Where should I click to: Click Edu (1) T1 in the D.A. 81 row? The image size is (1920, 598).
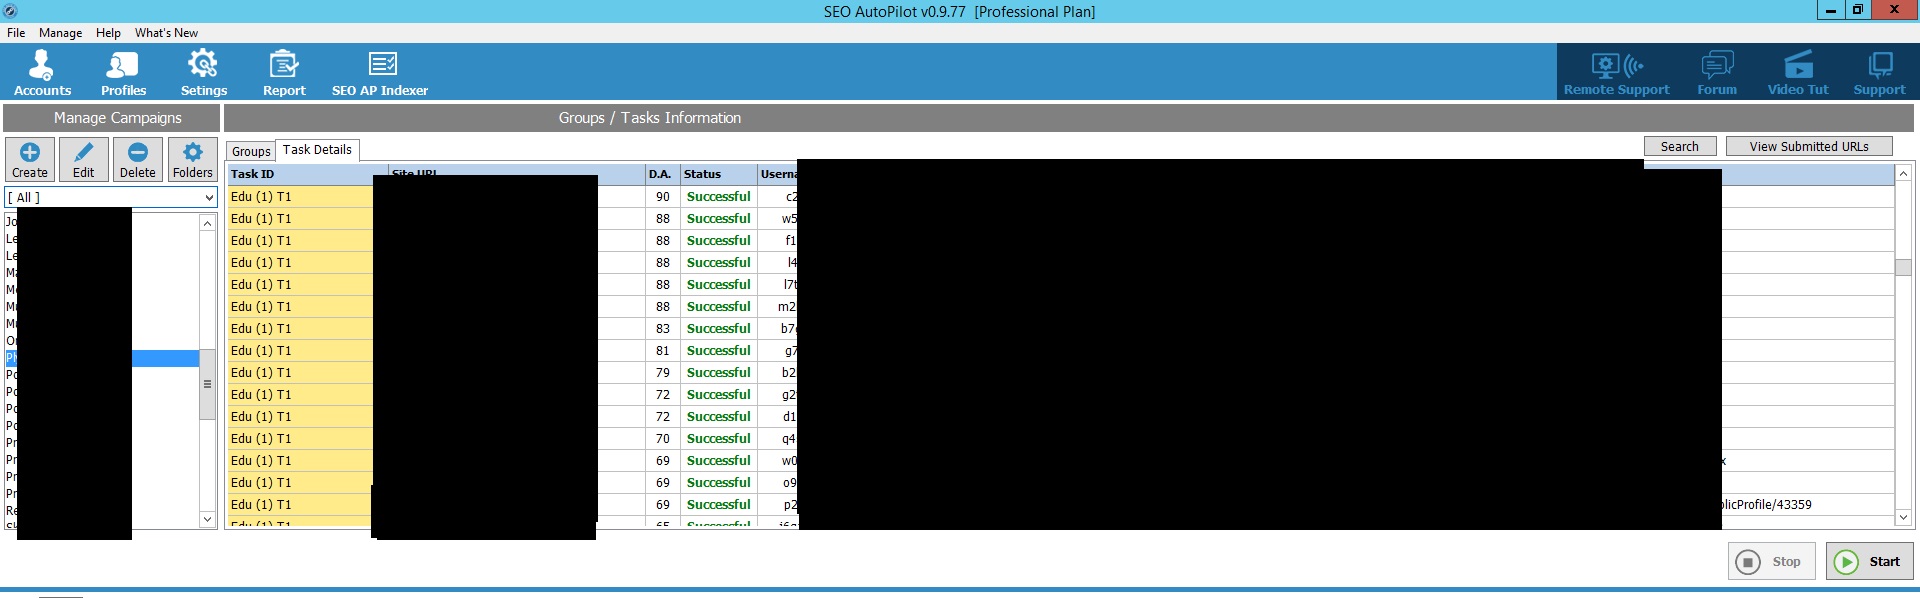[261, 351]
